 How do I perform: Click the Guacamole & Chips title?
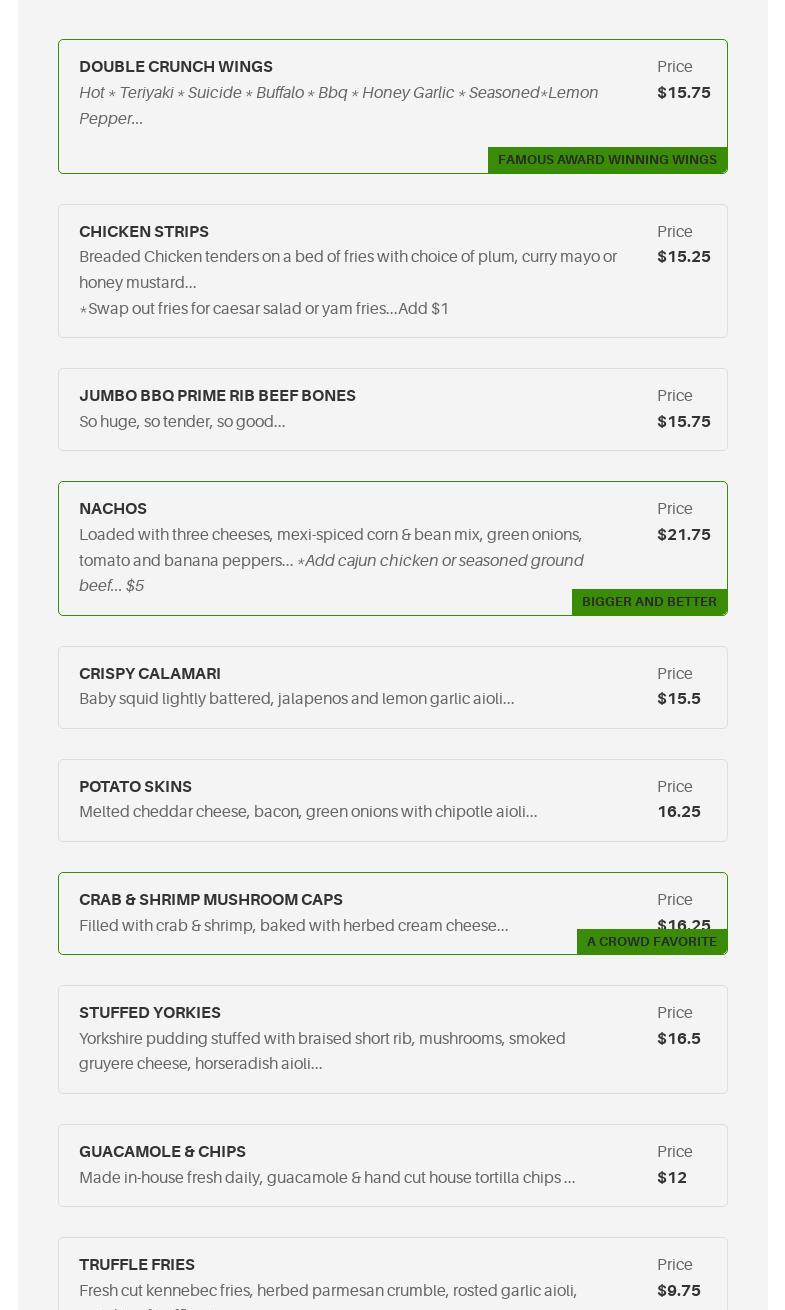(x=162, y=1151)
